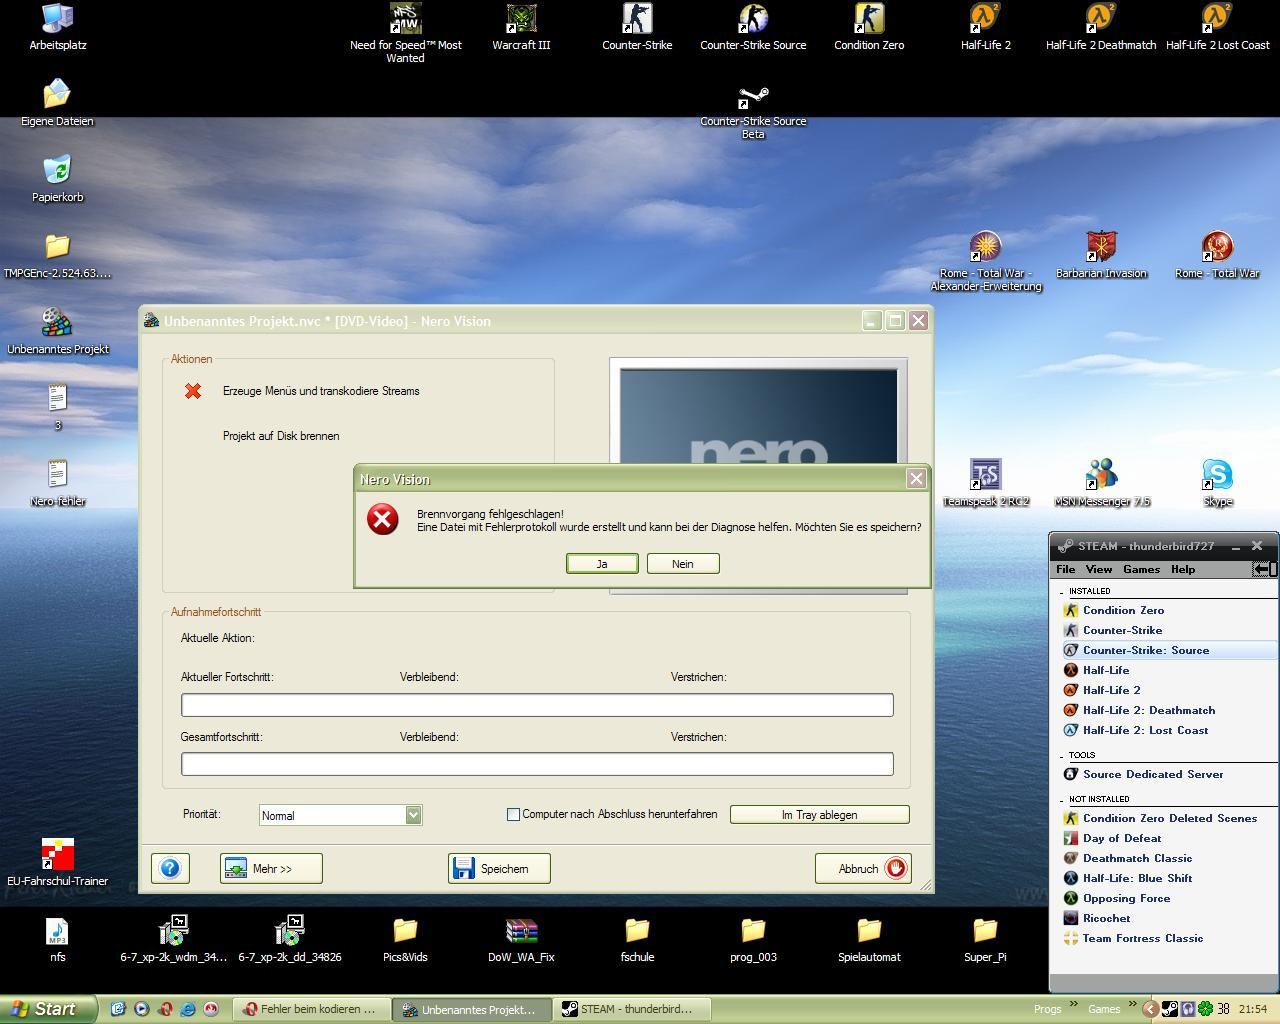Click the Half-Life 2 icon in Steam list
This screenshot has height=1024, width=1280.
point(1070,690)
